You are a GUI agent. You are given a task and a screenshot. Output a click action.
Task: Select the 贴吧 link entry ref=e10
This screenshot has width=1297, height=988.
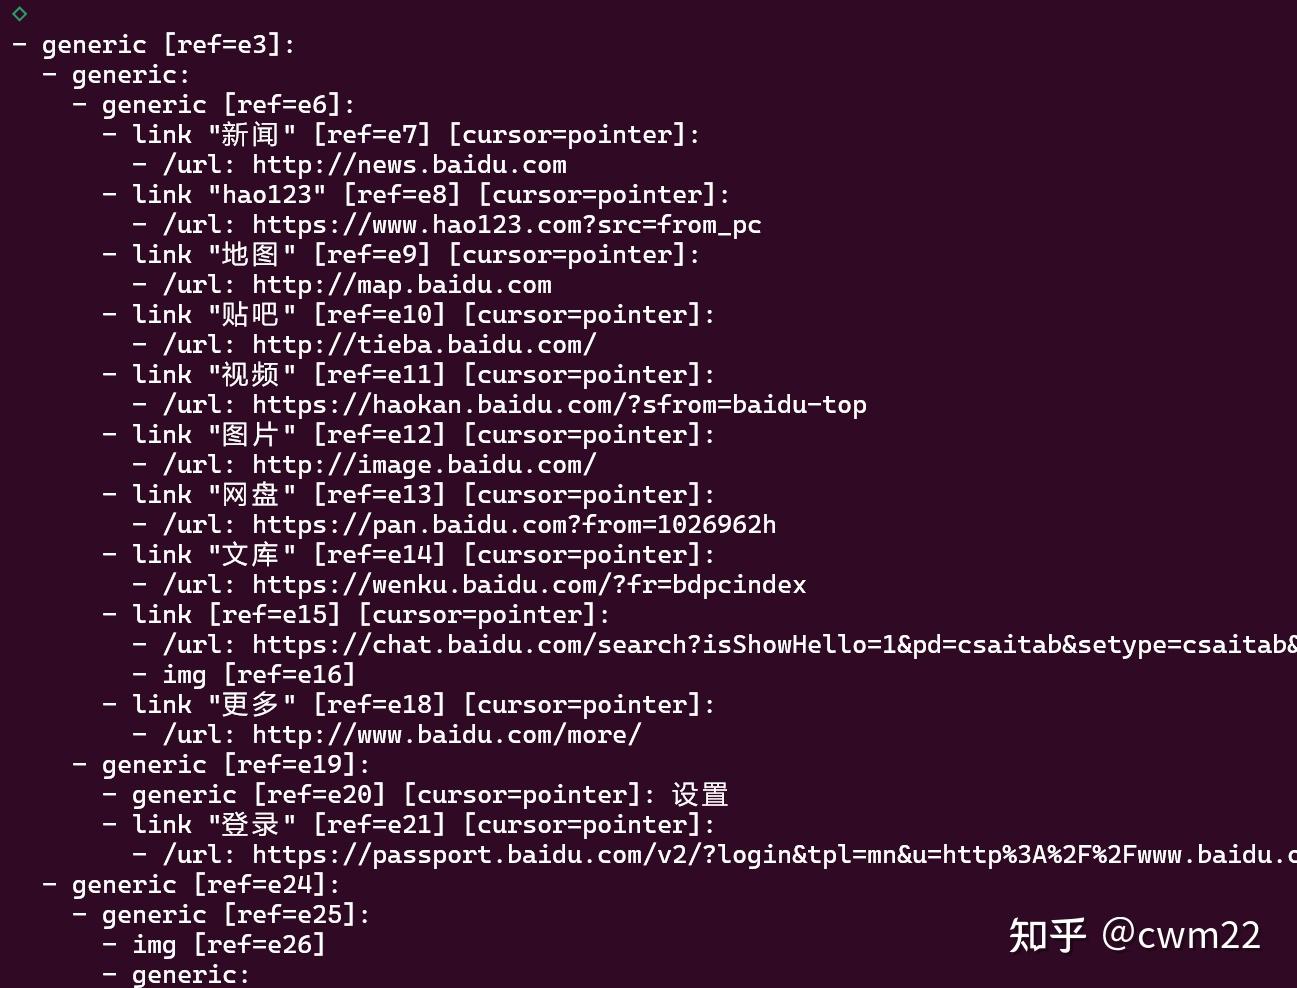click(409, 315)
